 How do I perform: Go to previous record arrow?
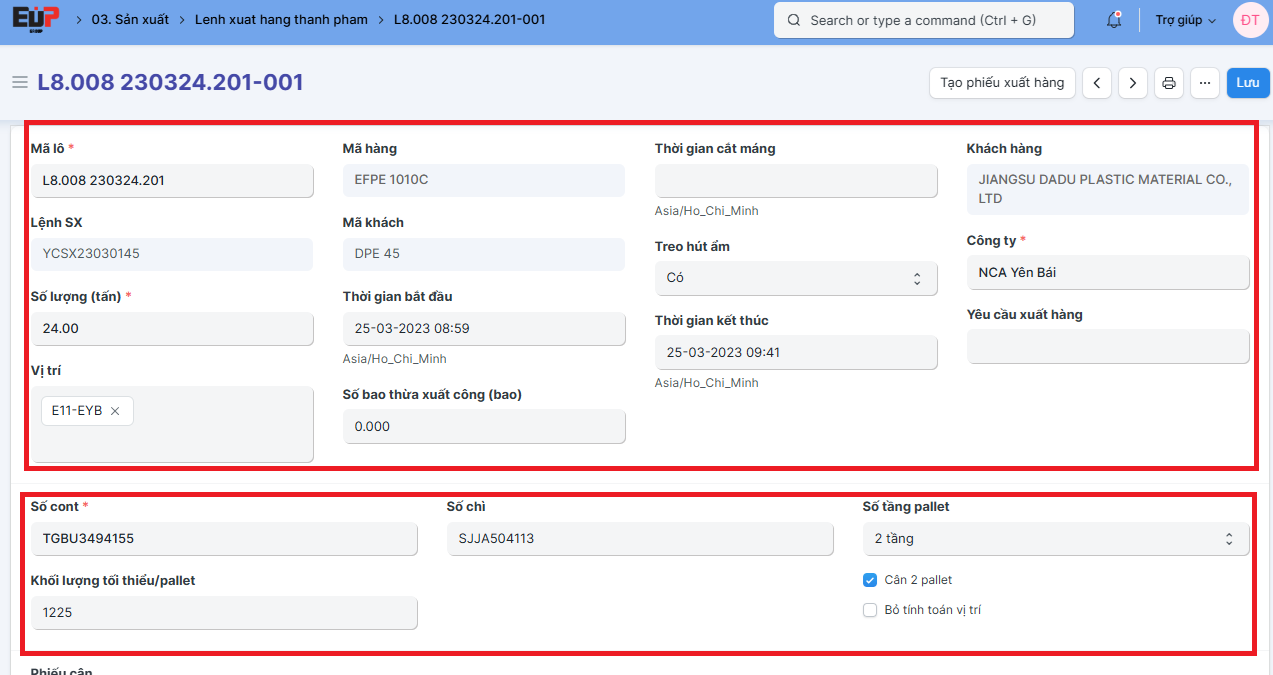click(x=1097, y=83)
